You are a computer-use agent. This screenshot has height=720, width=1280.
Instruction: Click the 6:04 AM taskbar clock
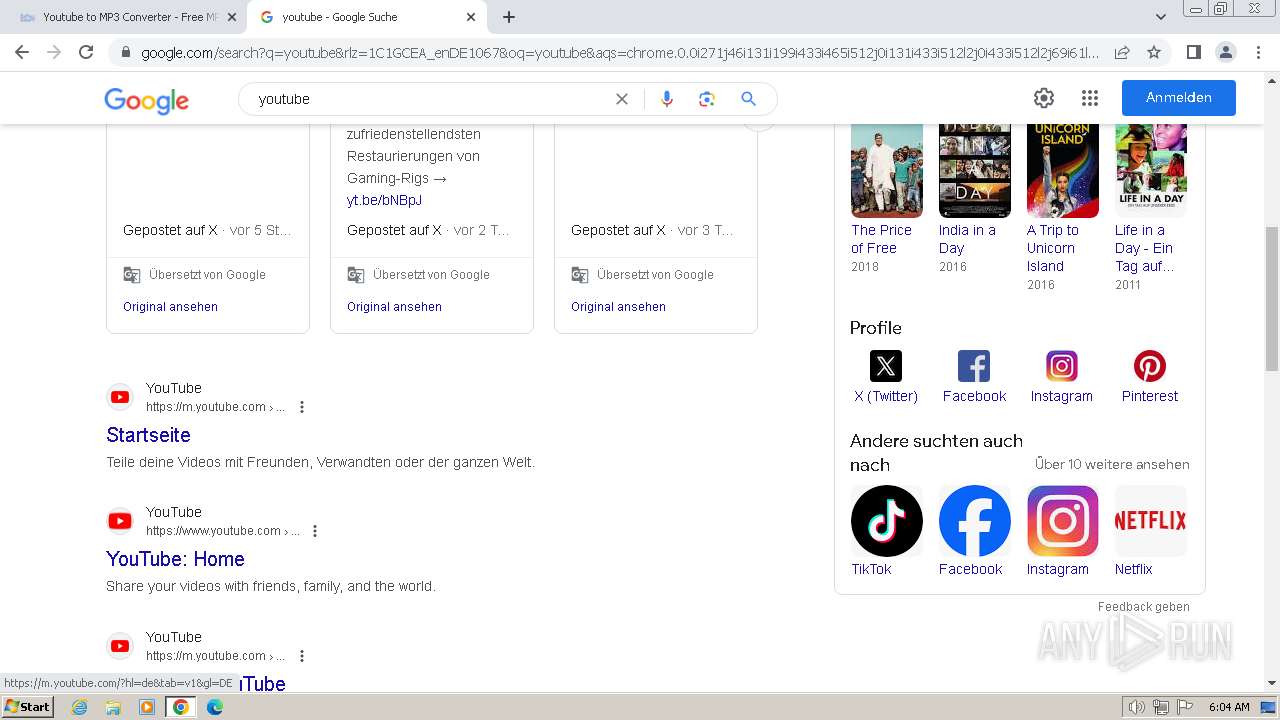[x=1229, y=707]
